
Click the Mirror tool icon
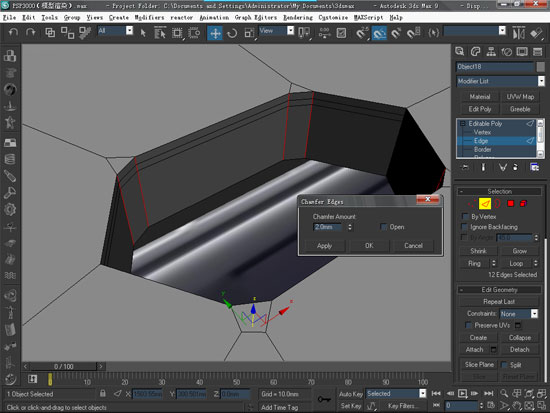pos(518,33)
